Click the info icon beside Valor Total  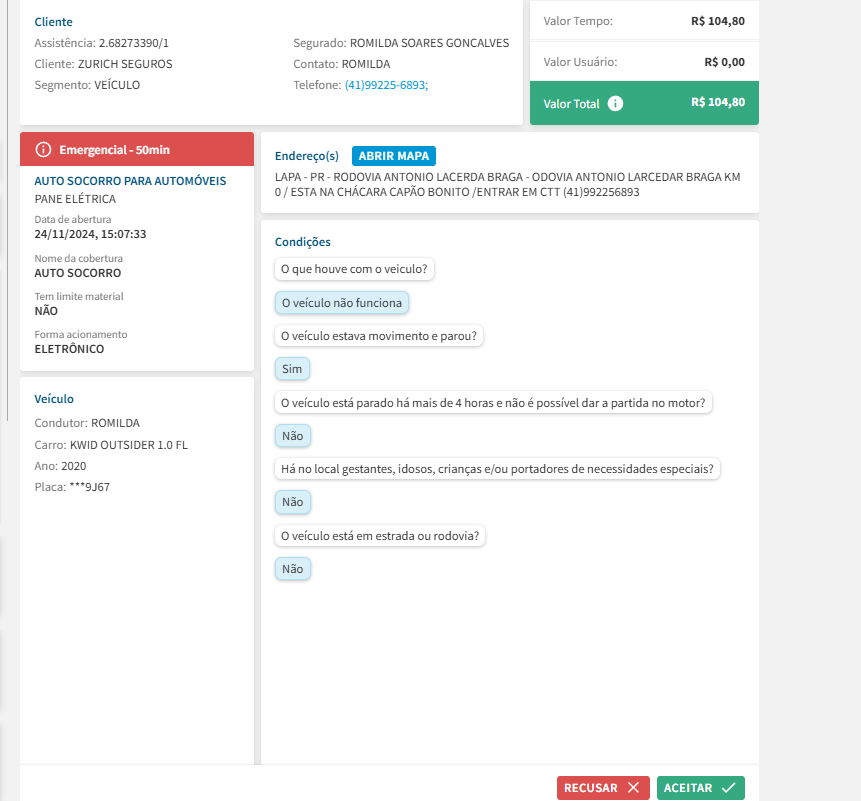[615, 103]
